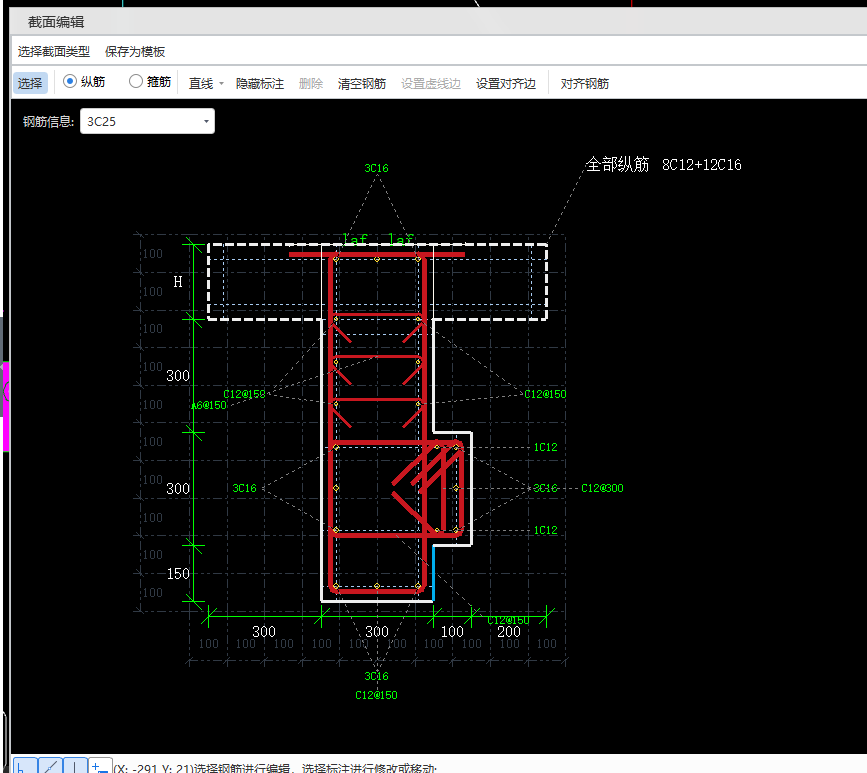Image resolution: width=867 pixels, height=773 pixels.
Task: Select the top 3C16 rebar label
Action: pos(377,168)
